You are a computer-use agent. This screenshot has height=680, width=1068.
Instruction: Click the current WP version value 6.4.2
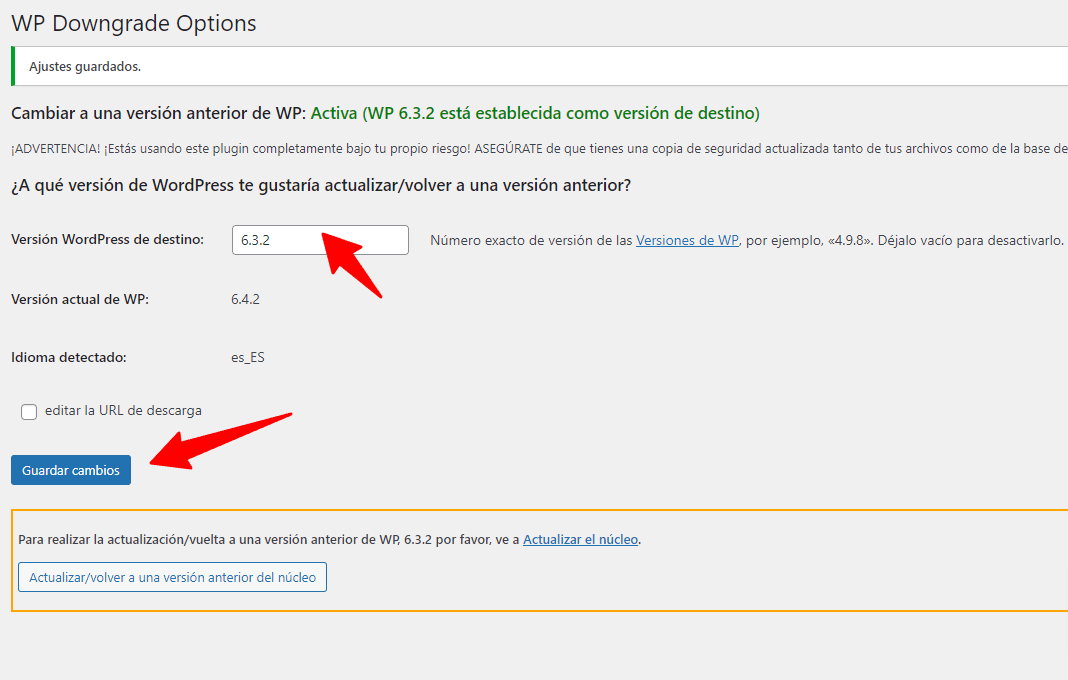[x=245, y=299]
